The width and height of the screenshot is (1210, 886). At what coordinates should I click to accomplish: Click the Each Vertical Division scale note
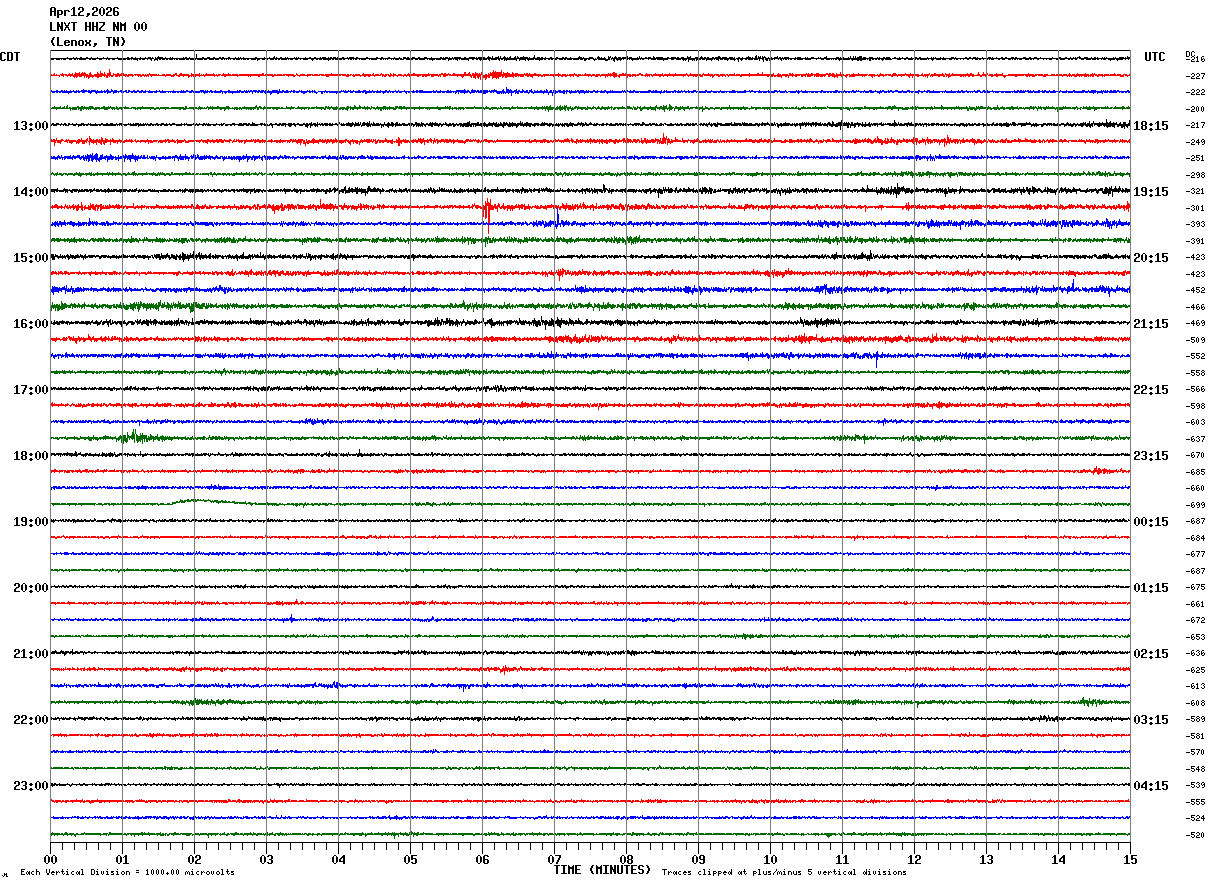coord(127,873)
